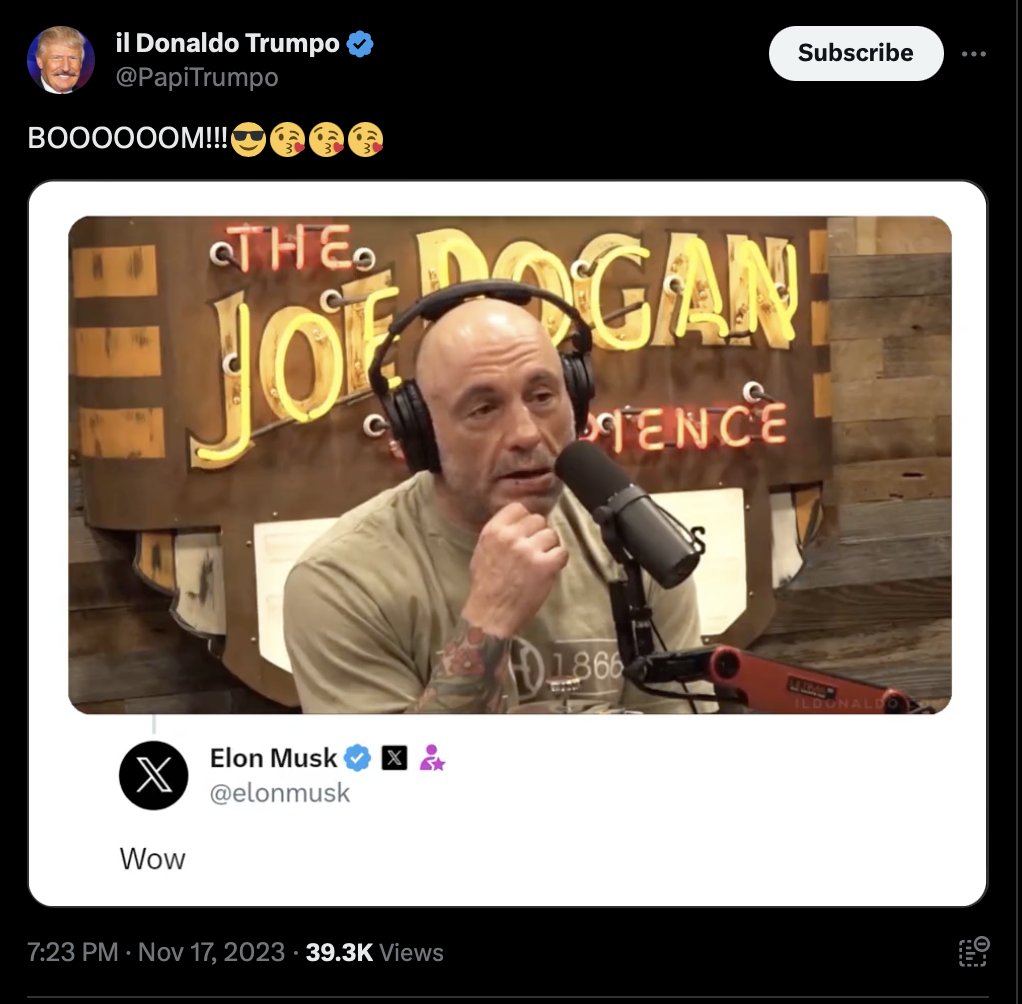Click il Donaldo Trumpo display name
Viewport: 1022px width, 1004px height.
(x=227, y=43)
